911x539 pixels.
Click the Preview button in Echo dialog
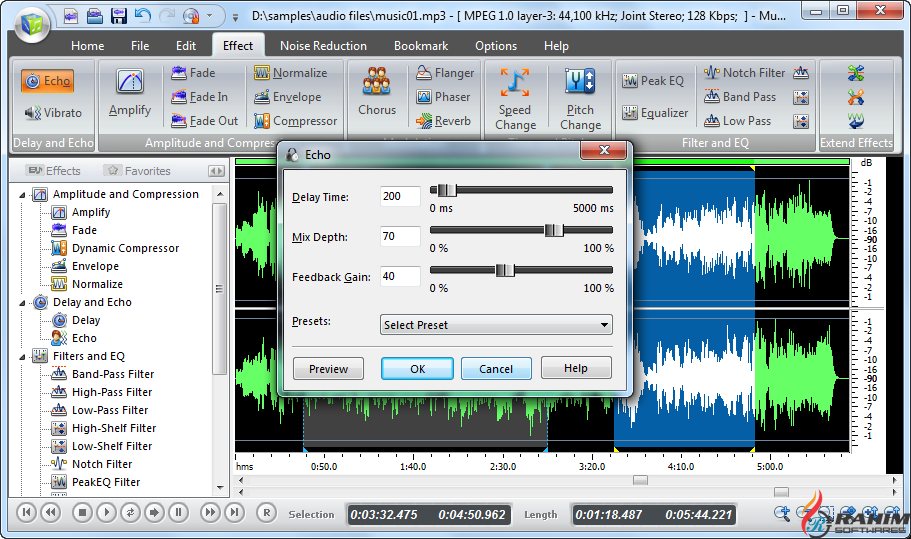pos(328,369)
